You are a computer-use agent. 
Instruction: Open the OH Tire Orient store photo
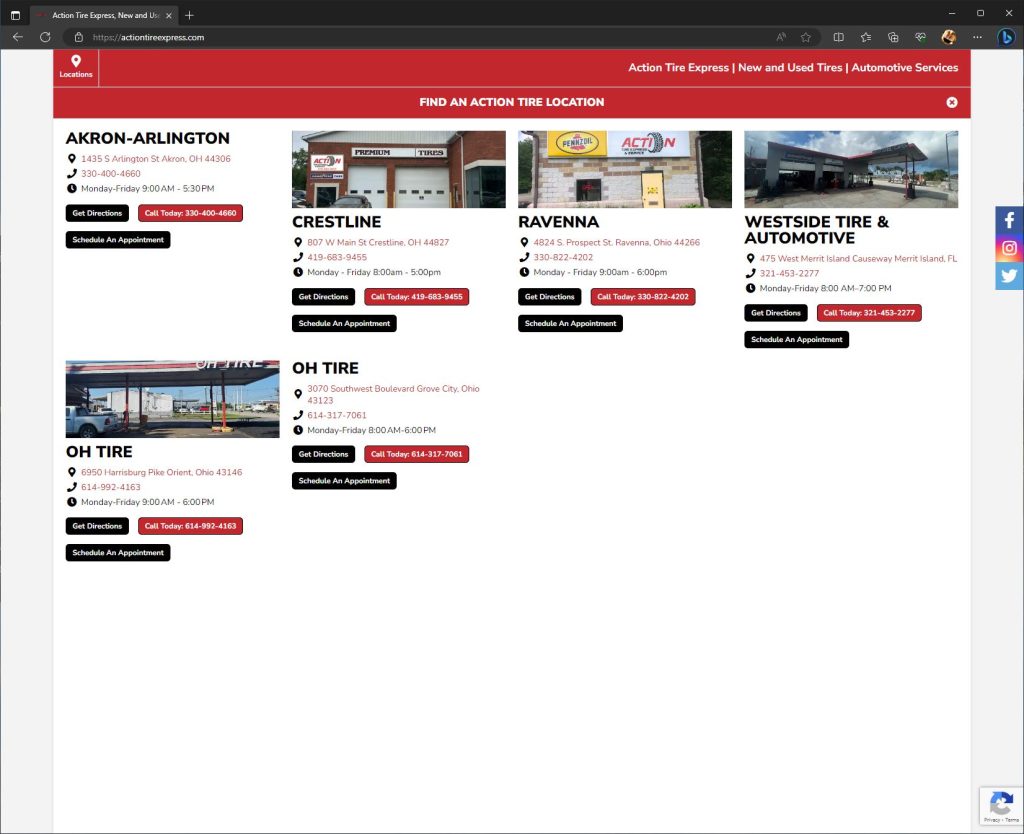click(x=172, y=399)
